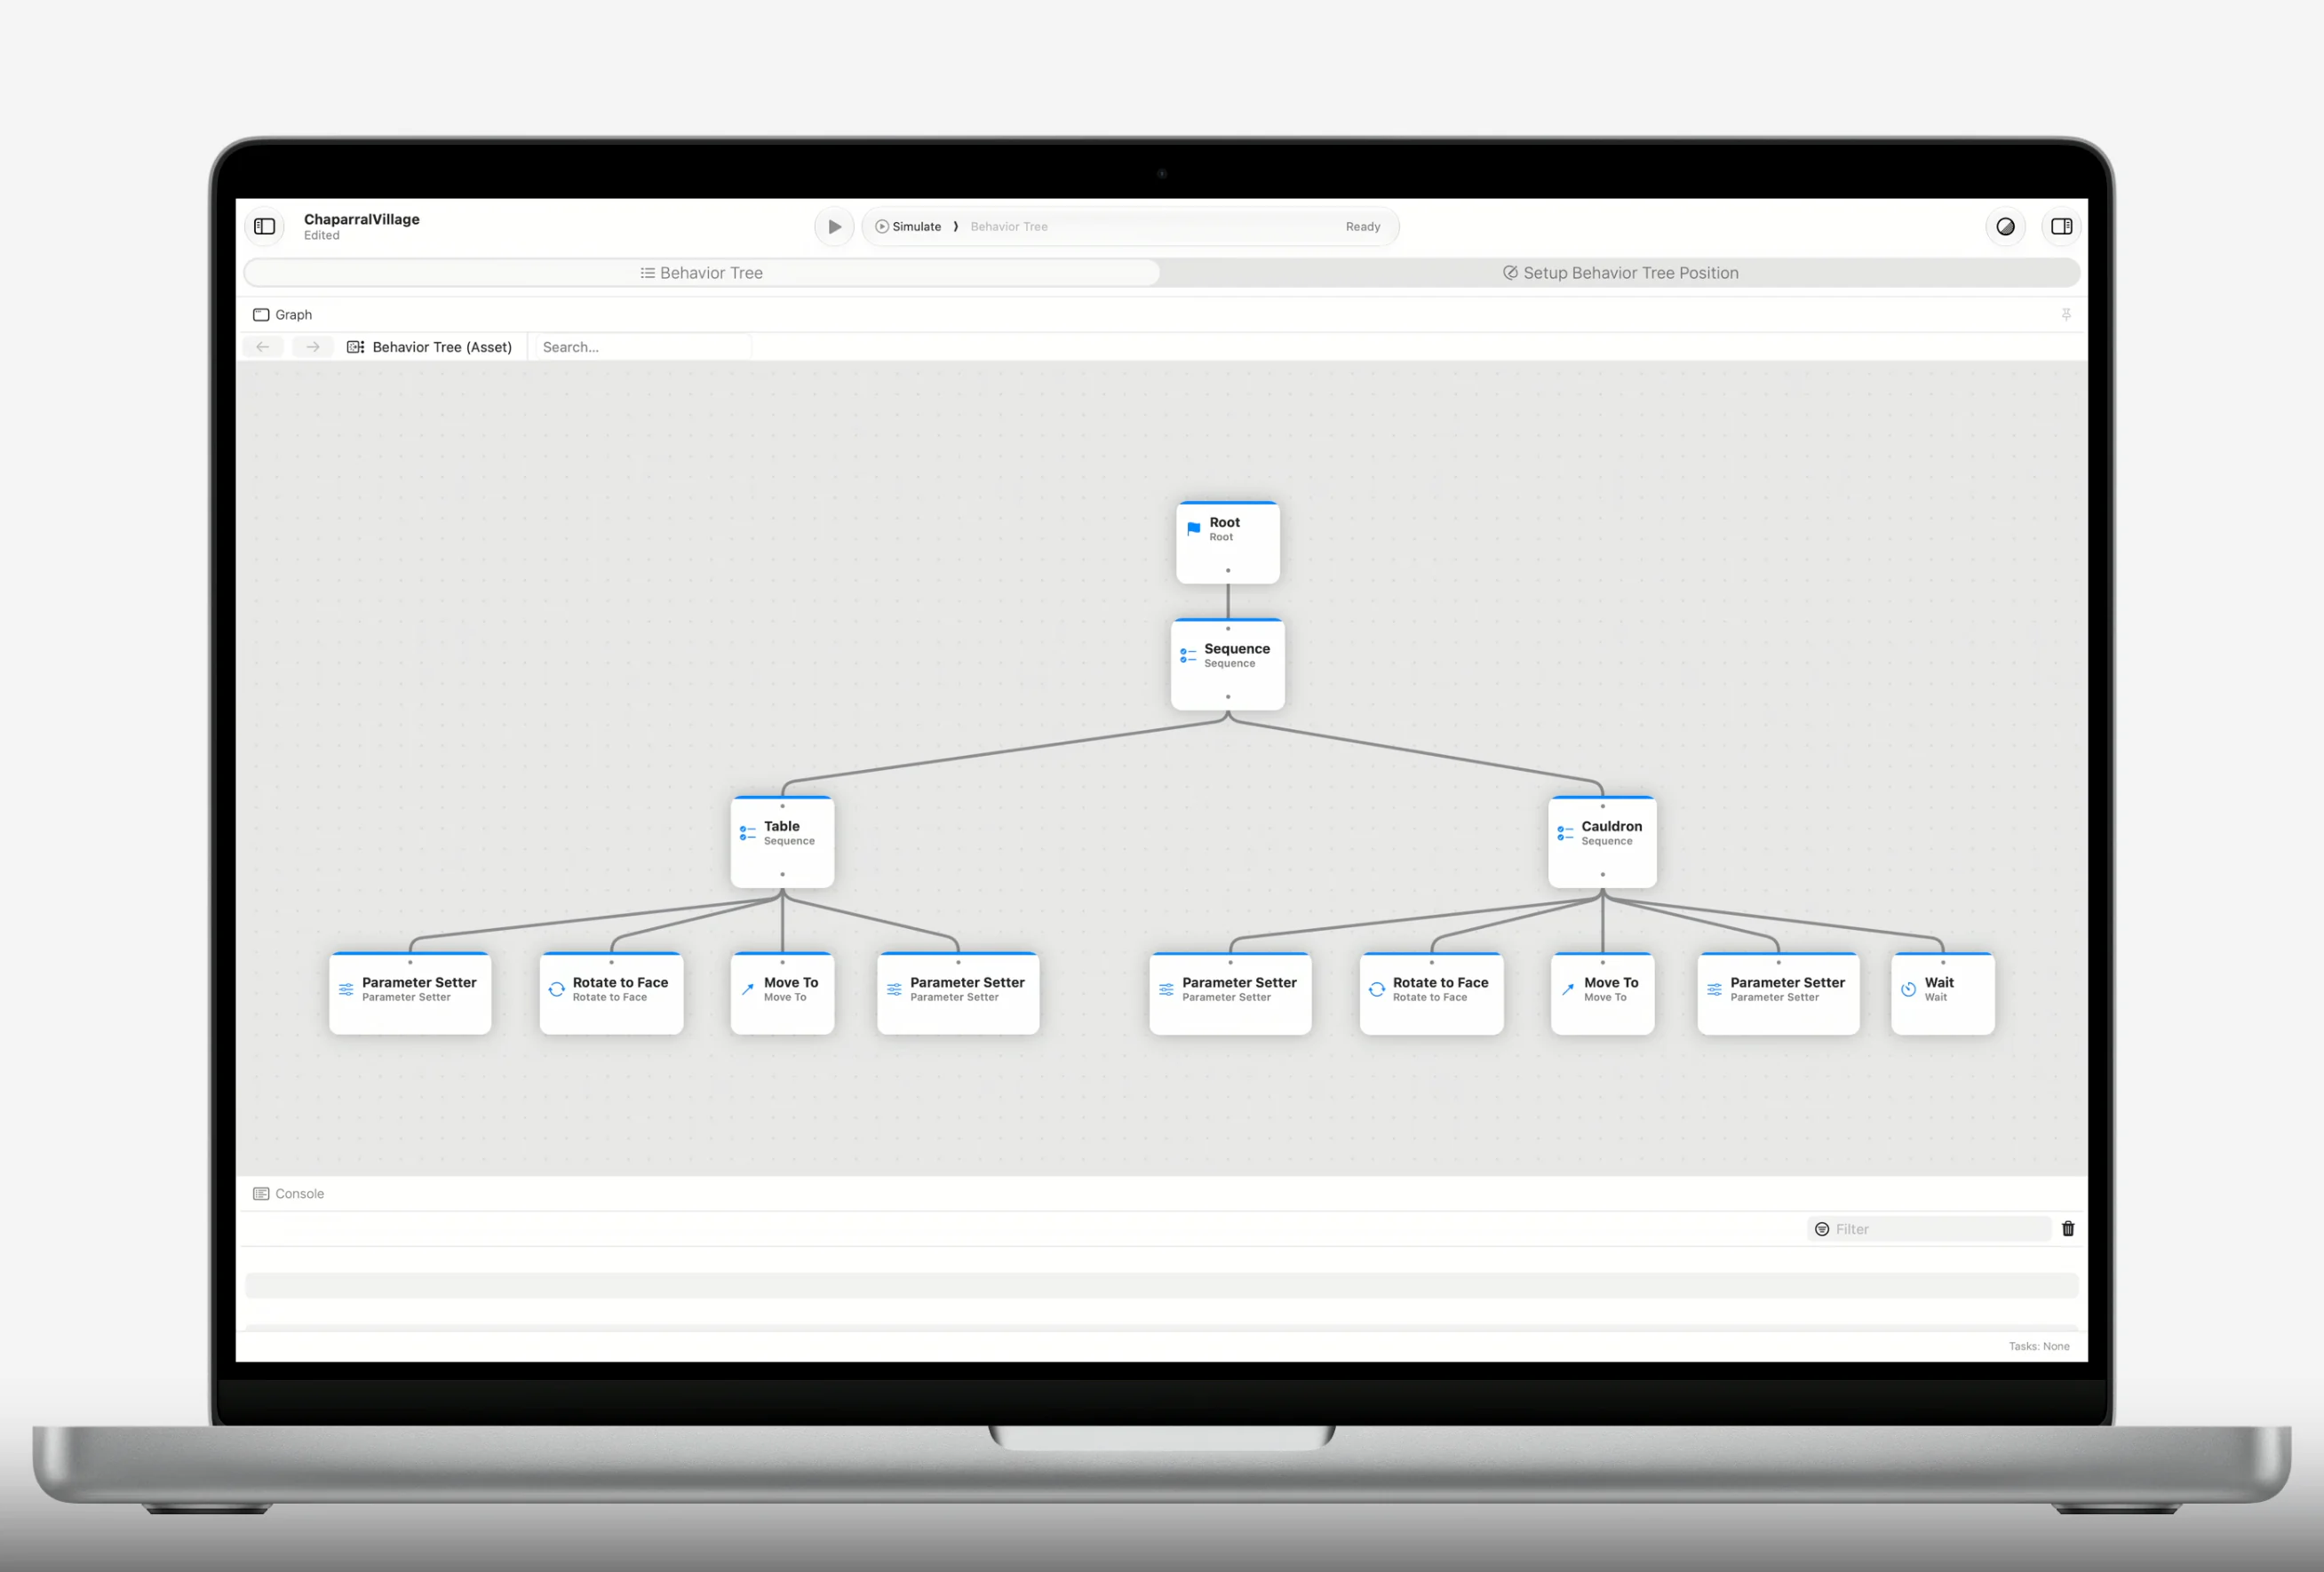Select the Table sequence node
Viewport: 2324px width, 1572px height.
coord(782,842)
